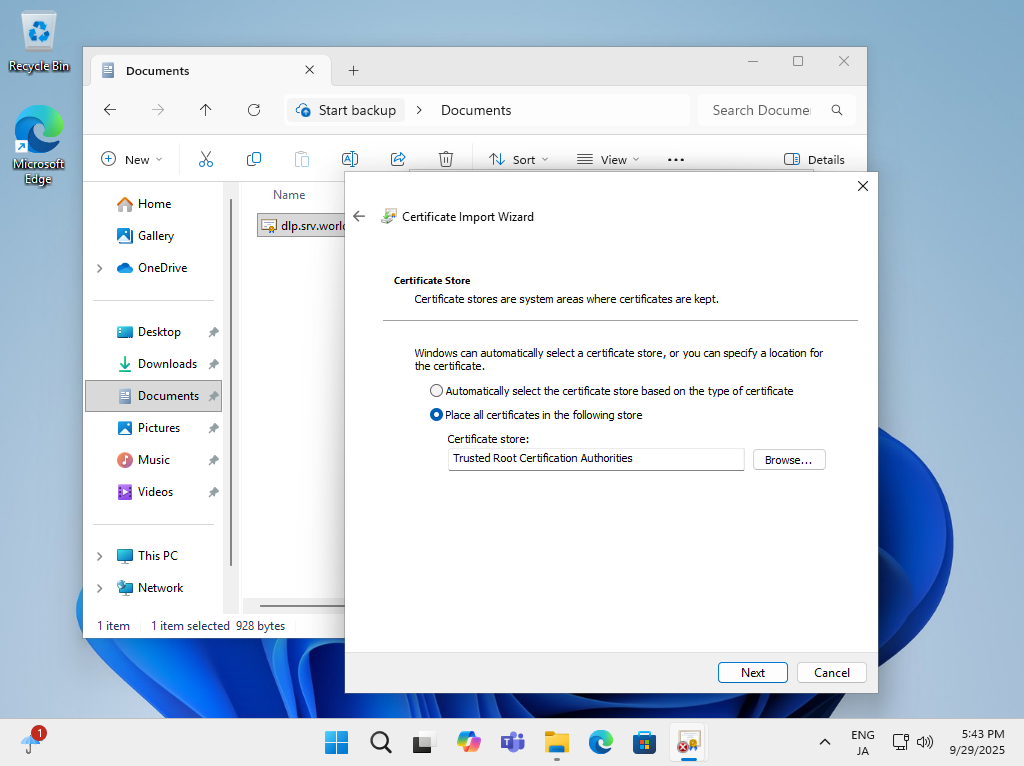Expand the This PC tree node
Viewport: 1024px width, 766px height.
point(99,556)
